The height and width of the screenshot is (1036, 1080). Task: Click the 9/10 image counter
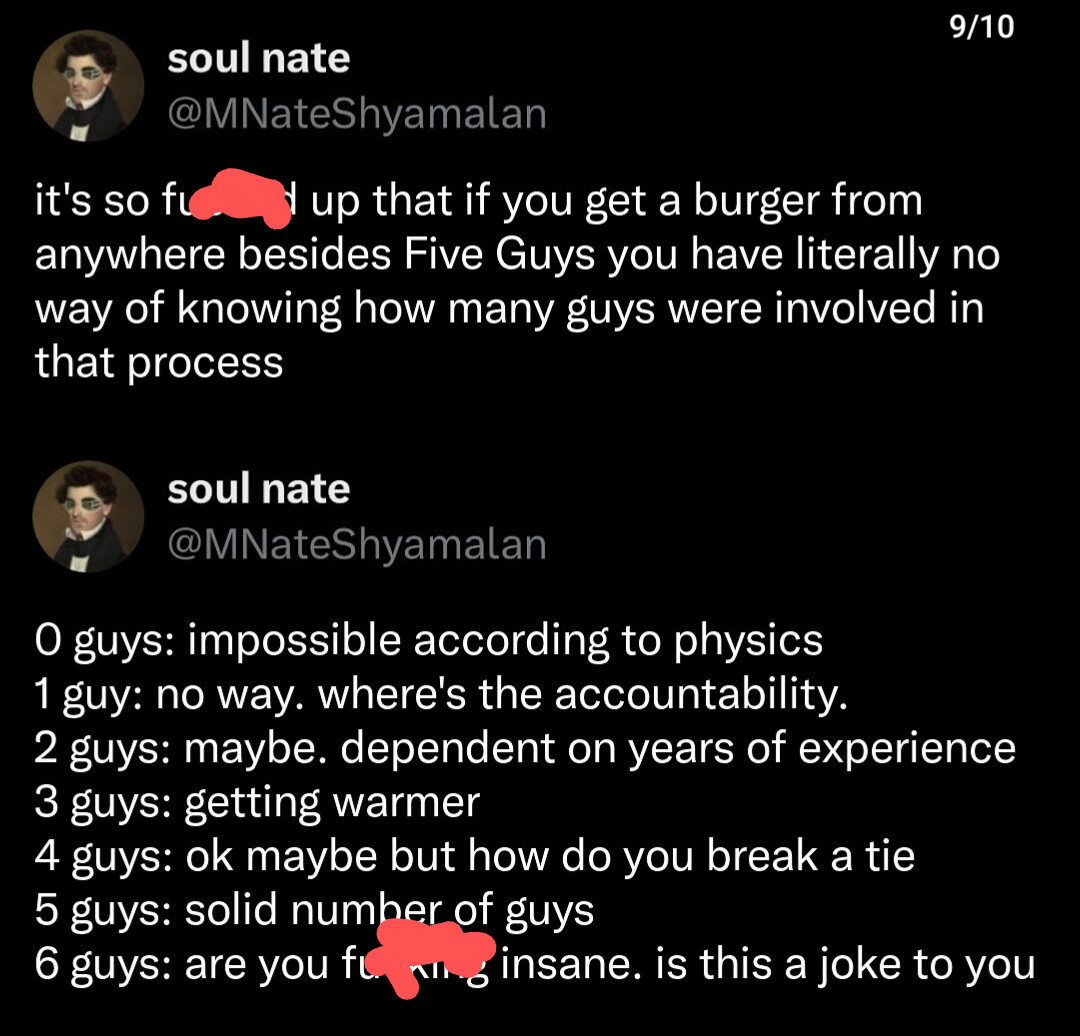pyautogui.click(x=982, y=27)
